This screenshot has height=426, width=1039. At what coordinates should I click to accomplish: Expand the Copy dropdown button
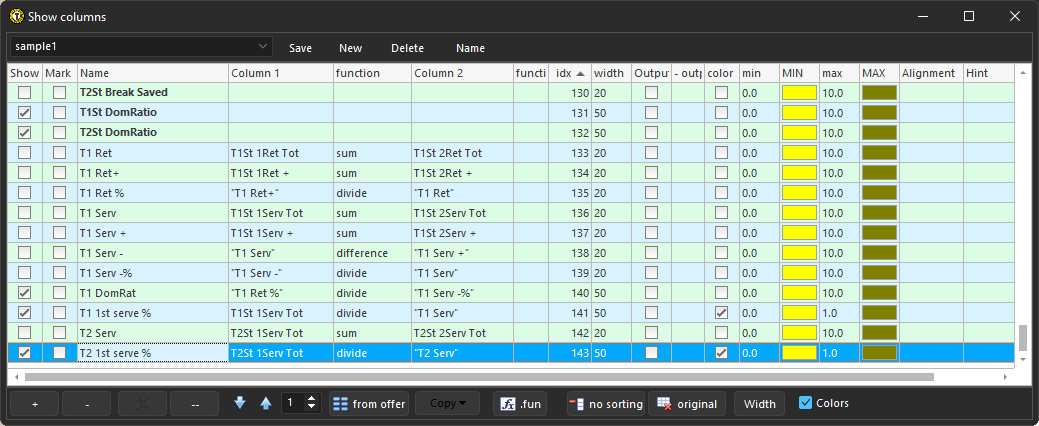click(x=447, y=404)
